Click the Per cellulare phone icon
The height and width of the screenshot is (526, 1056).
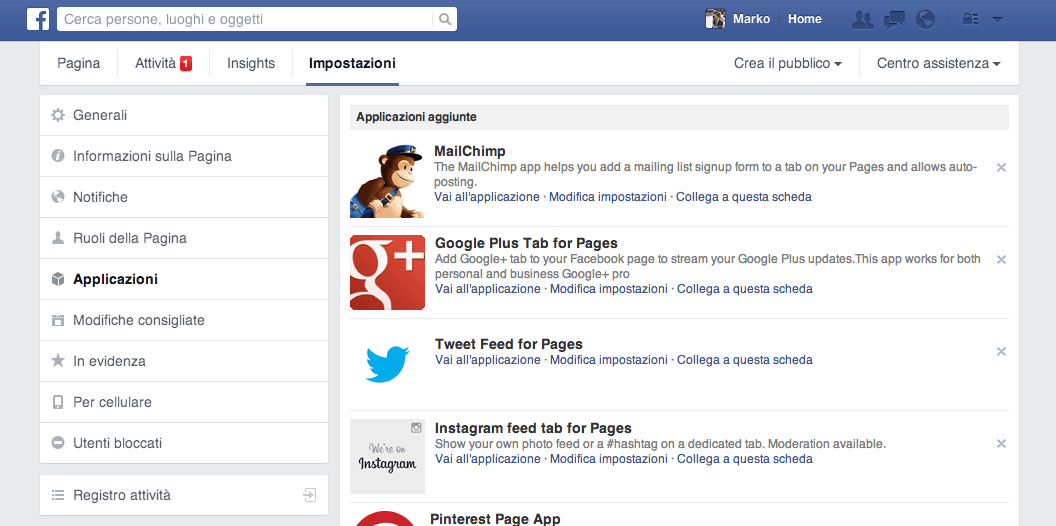click(58, 402)
